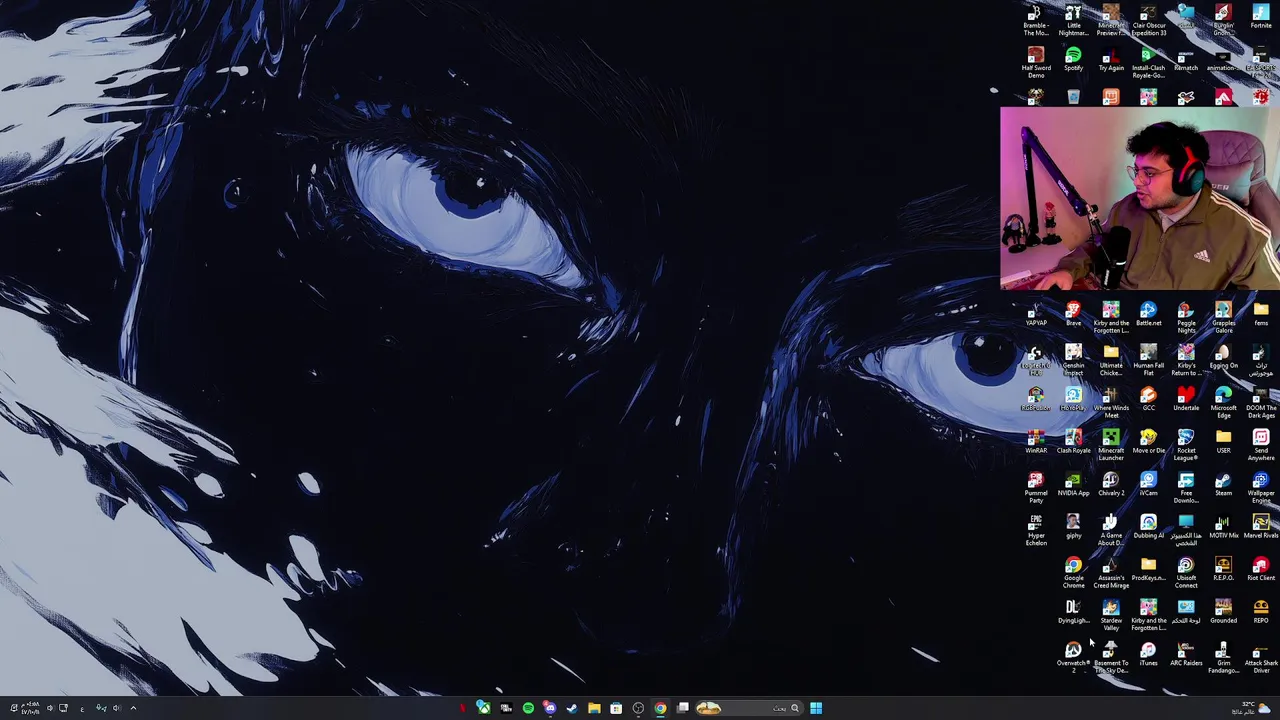Select the Grim Fandango shortcut
The width and height of the screenshot is (1280, 720).
(x=1223, y=658)
